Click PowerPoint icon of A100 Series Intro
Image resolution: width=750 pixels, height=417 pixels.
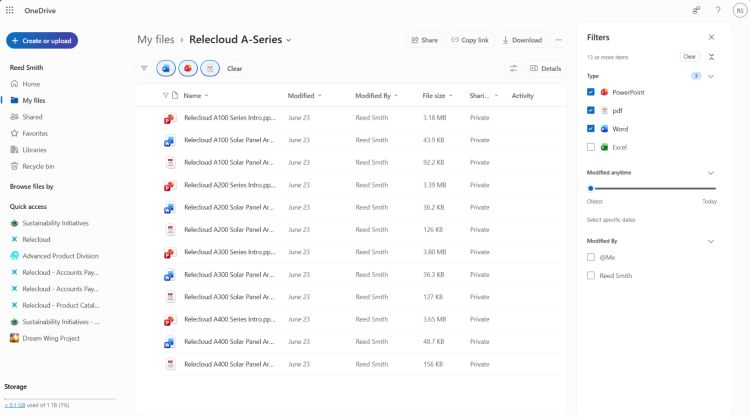coord(169,118)
